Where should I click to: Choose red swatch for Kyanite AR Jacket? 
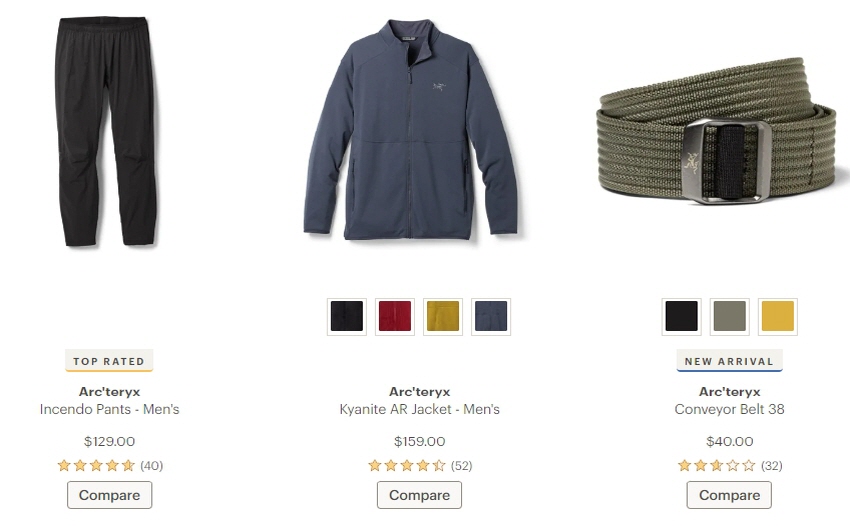coord(395,316)
